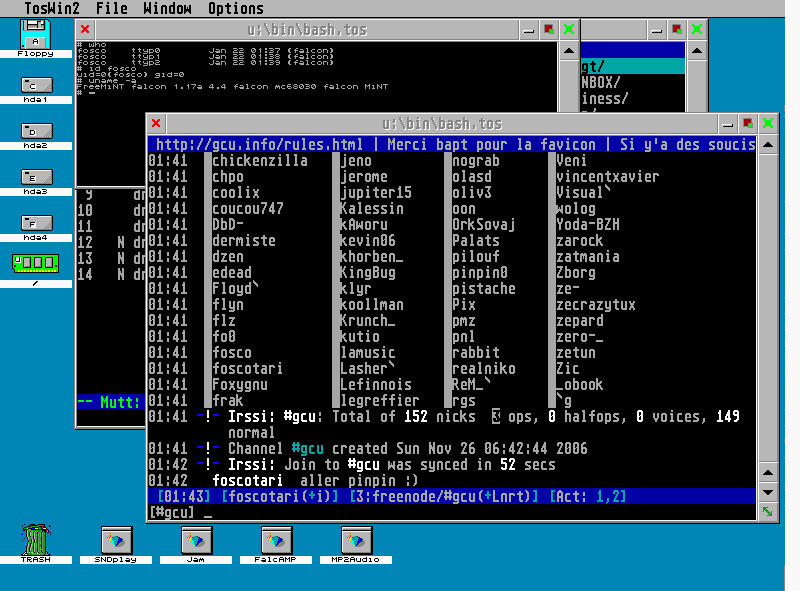The height and width of the screenshot is (591, 800).
Task: Select the TRASH can icon
Action: (36, 541)
